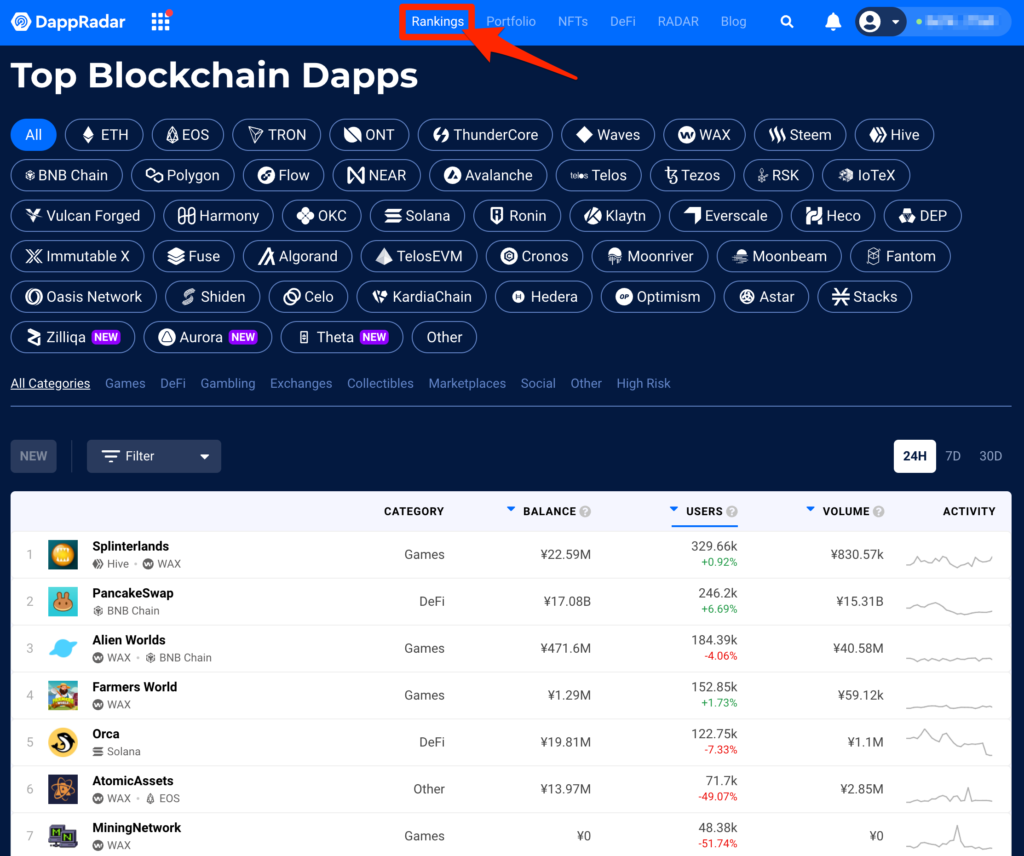1024x856 pixels.
Task: Filter by the Ronin chain
Action: point(517,216)
